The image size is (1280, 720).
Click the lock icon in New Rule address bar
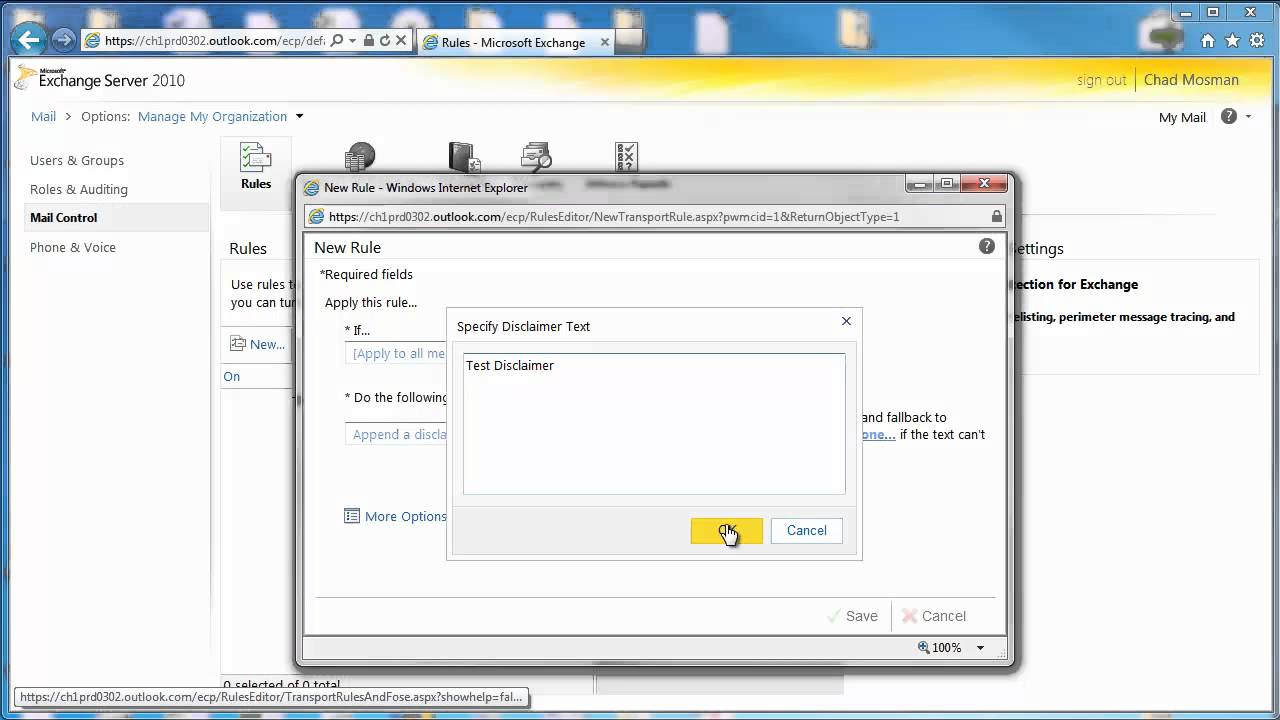[996, 216]
